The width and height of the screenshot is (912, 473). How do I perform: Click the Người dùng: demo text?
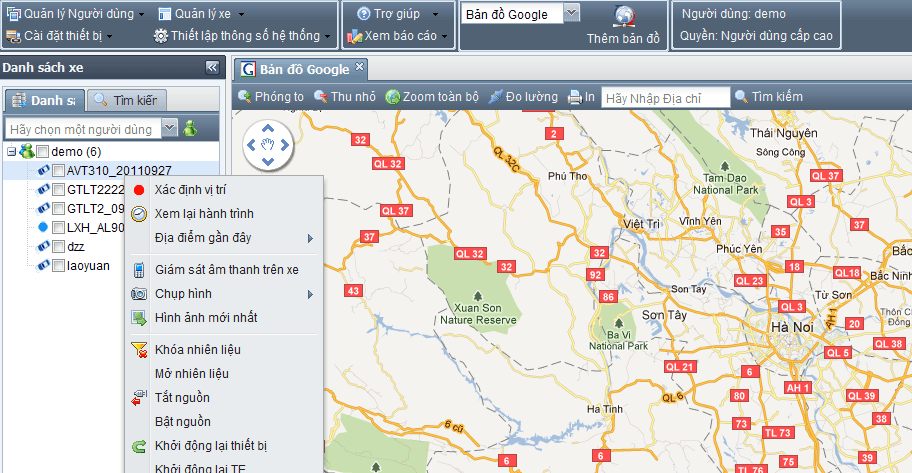point(733,13)
